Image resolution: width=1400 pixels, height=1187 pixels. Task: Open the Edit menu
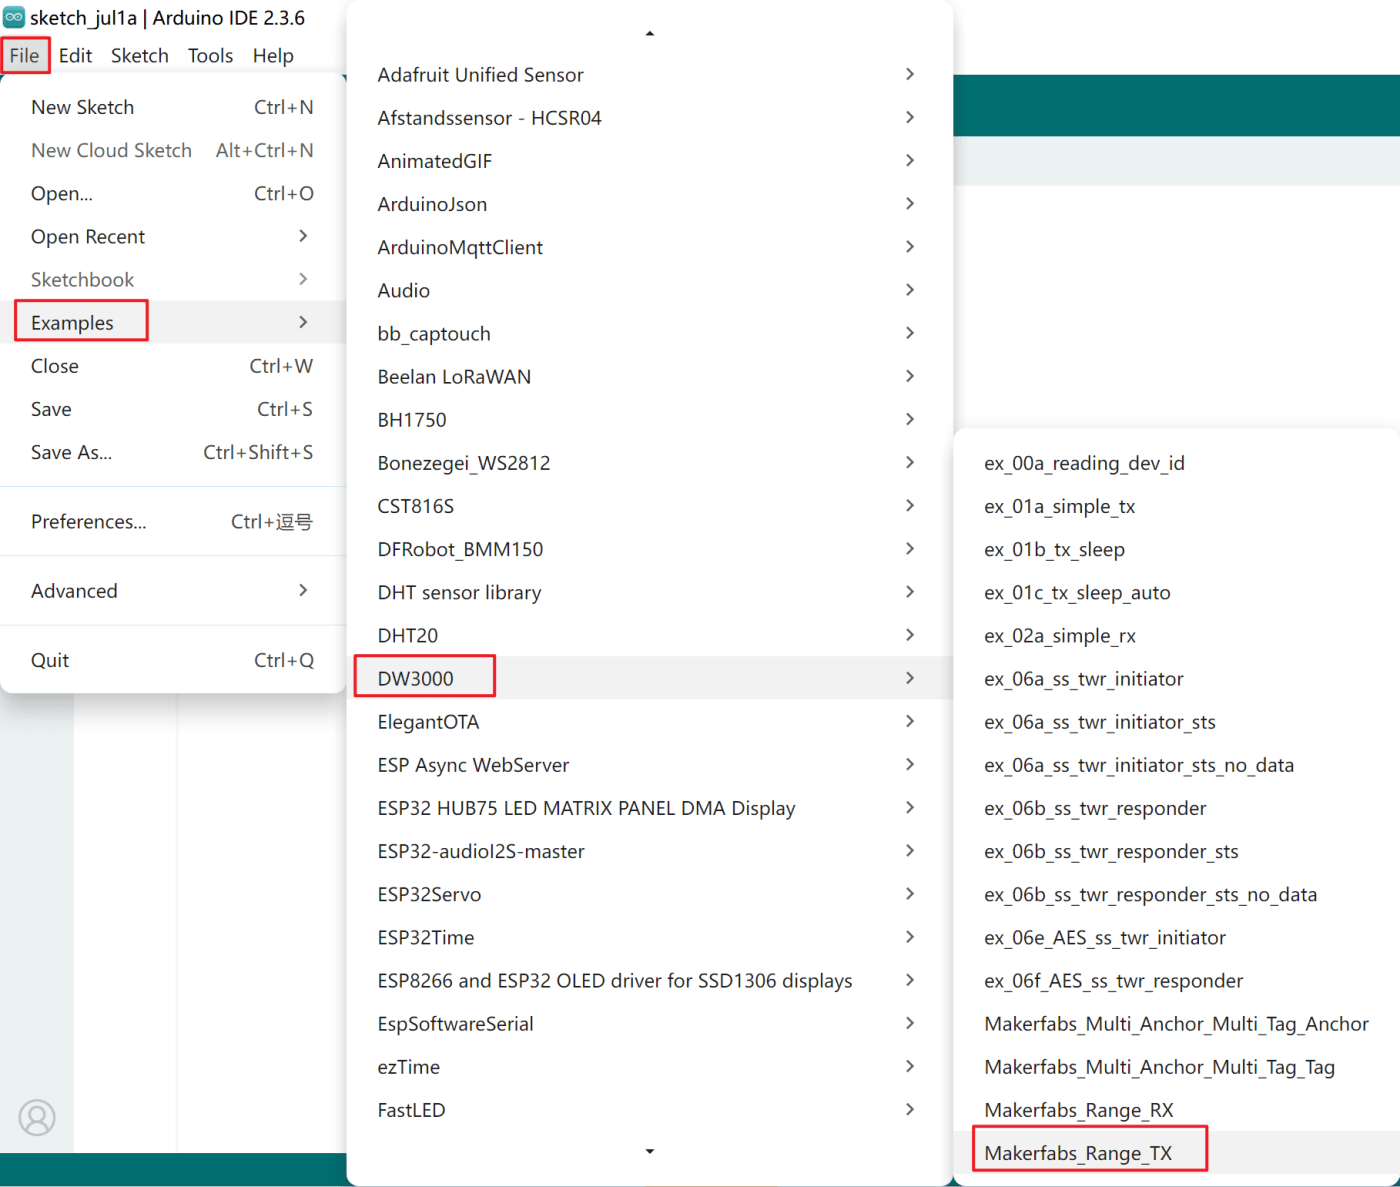(x=75, y=55)
